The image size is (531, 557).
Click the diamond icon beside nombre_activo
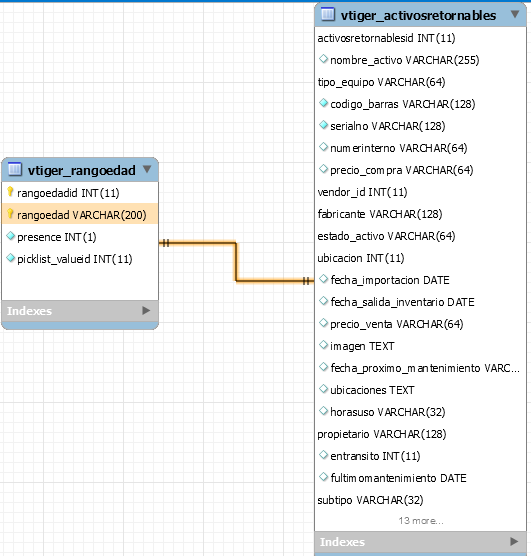323,59
